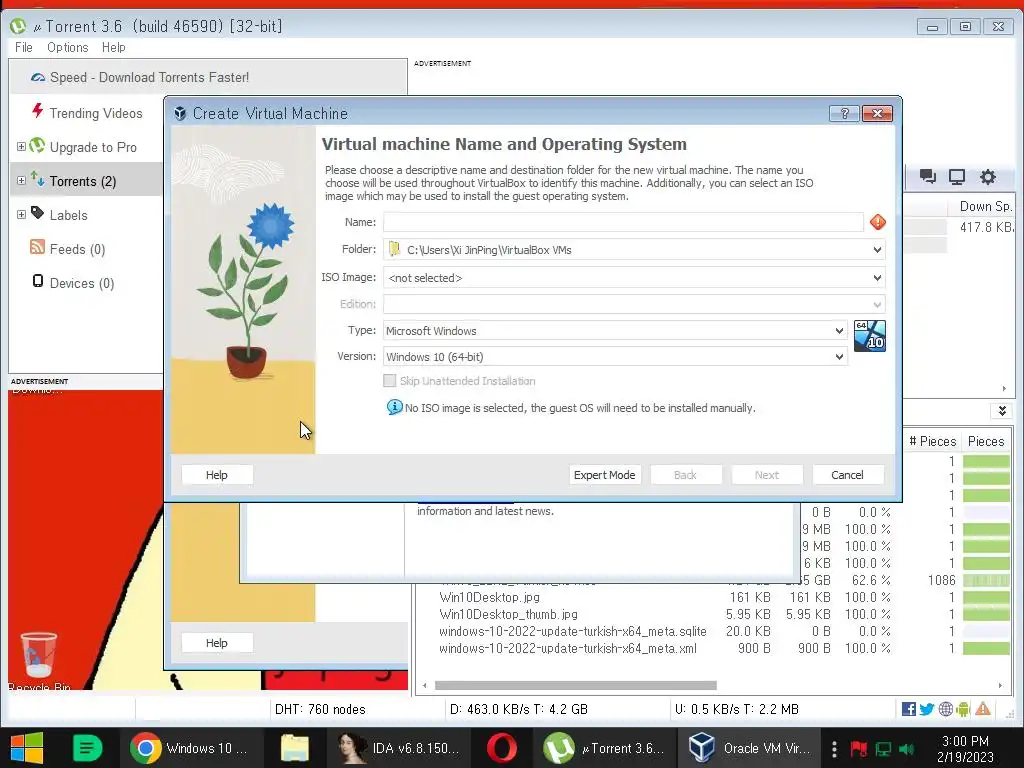Click the # Pieces column header
1024x768 pixels.
coord(933,441)
